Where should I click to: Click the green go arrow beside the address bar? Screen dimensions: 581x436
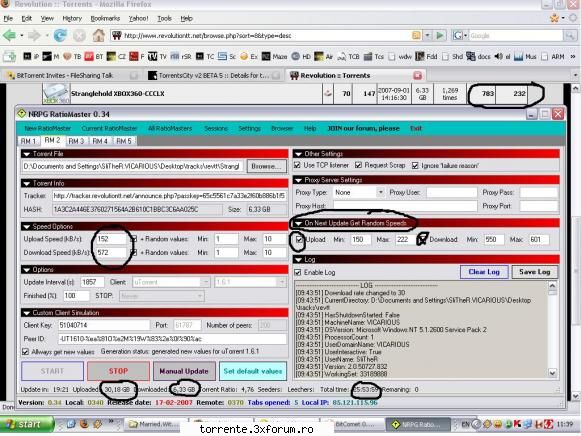(440, 36)
